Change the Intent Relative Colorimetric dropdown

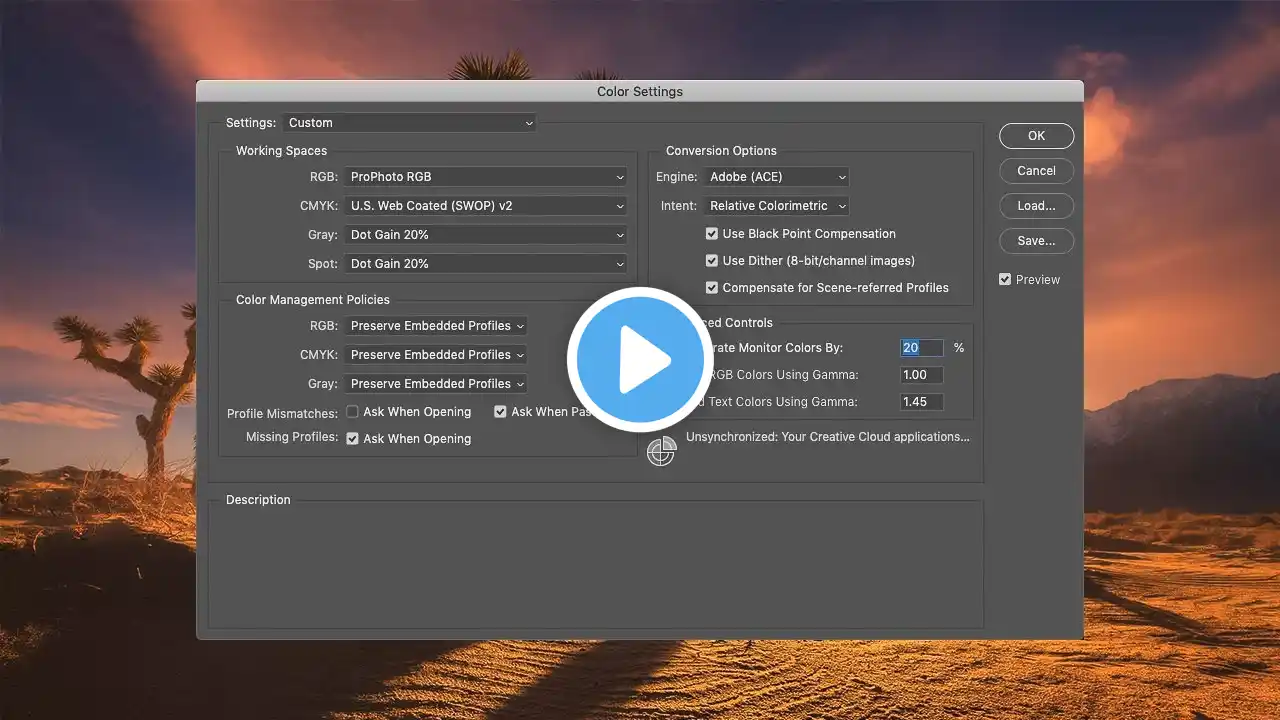776,206
